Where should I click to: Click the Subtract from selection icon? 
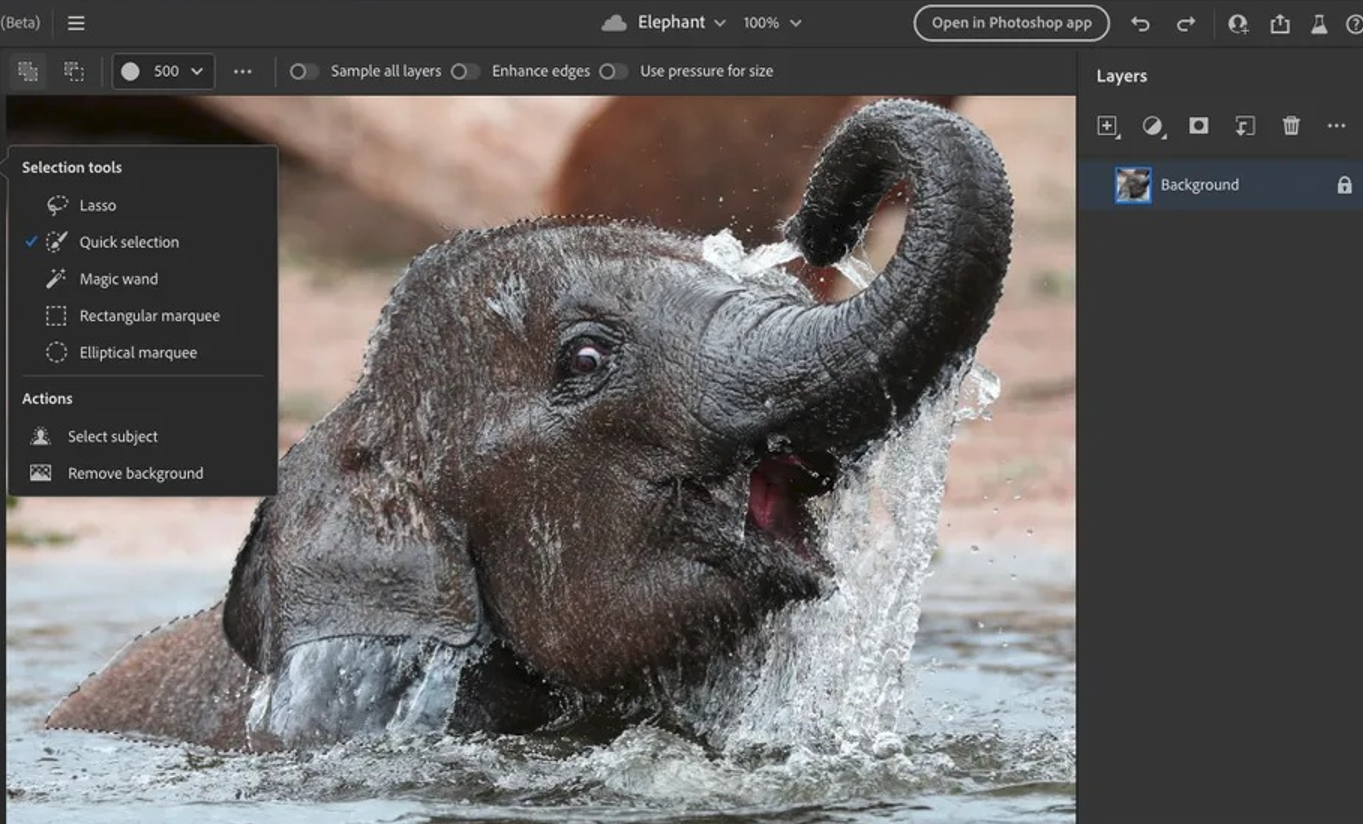[74, 71]
